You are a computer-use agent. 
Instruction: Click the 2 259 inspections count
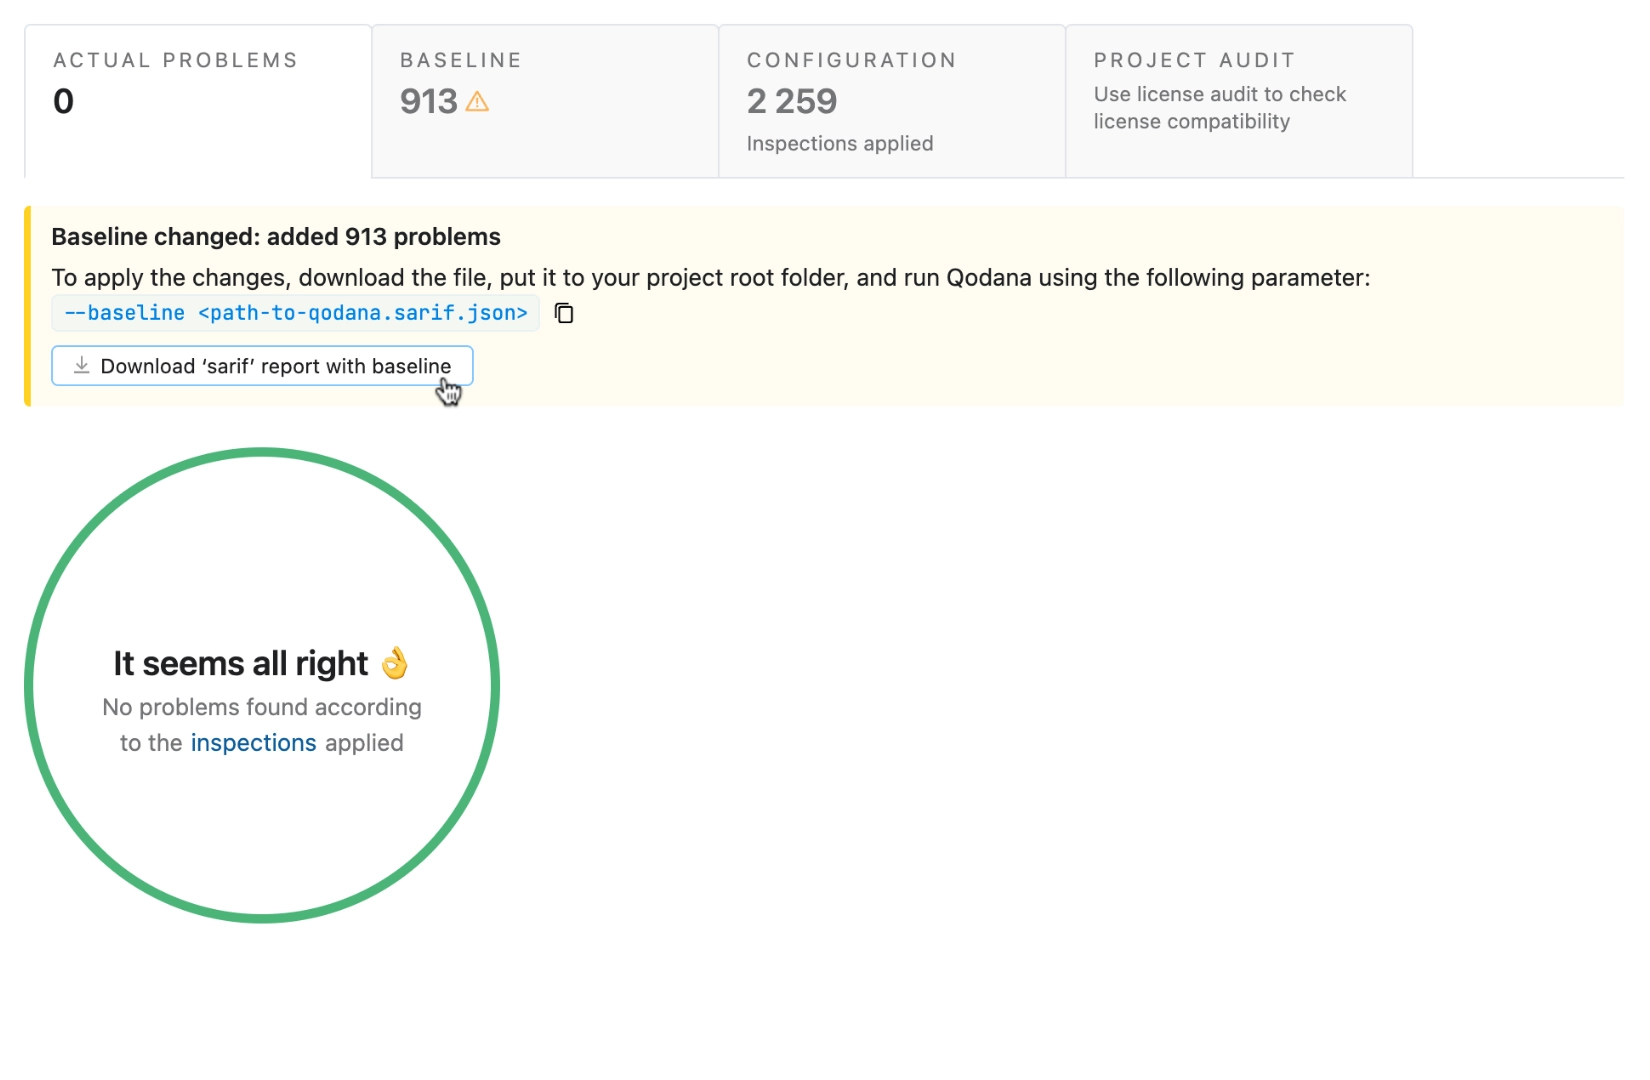pos(792,101)
